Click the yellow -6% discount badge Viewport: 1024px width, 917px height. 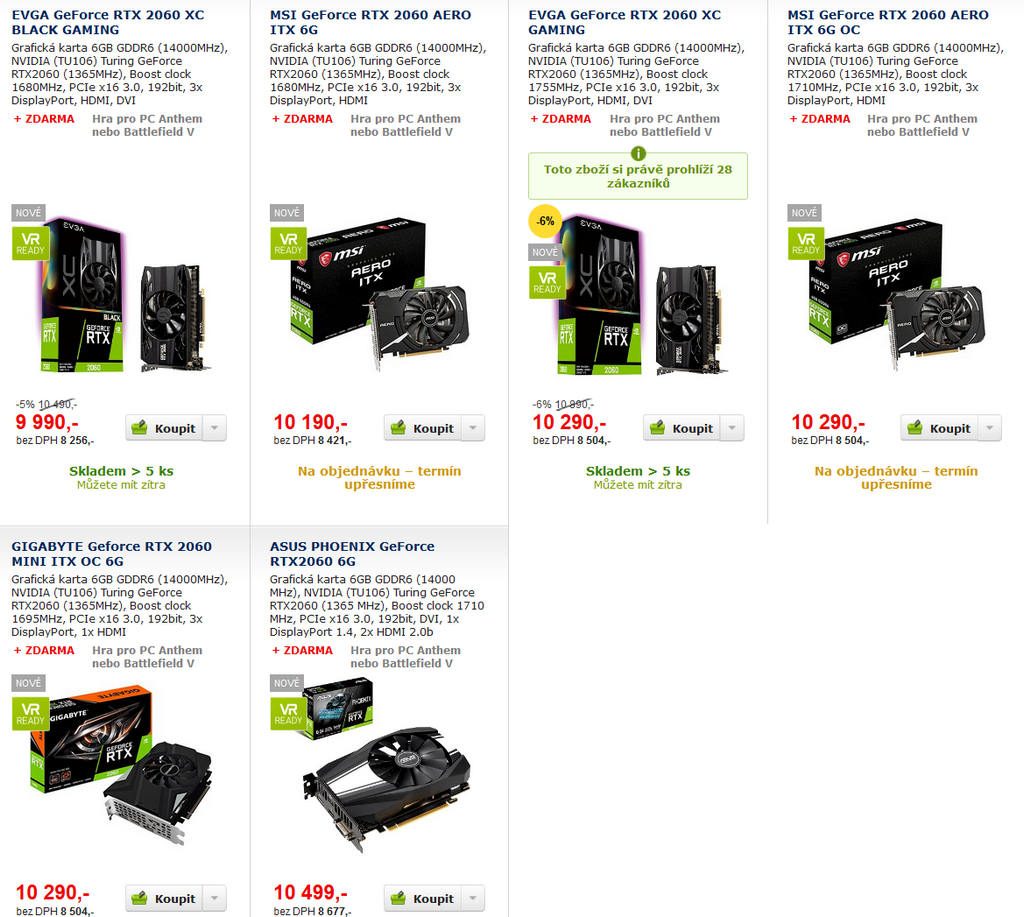(545, 221)
